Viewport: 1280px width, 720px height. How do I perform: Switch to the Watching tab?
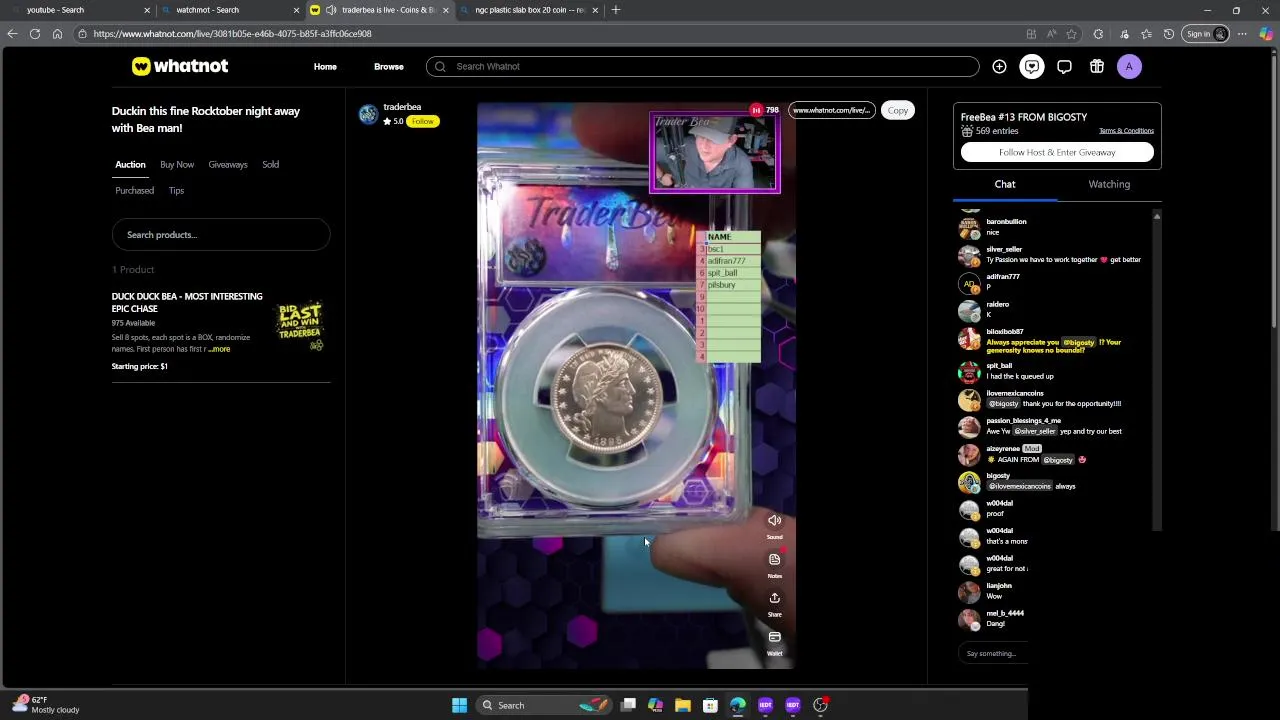1109,184
